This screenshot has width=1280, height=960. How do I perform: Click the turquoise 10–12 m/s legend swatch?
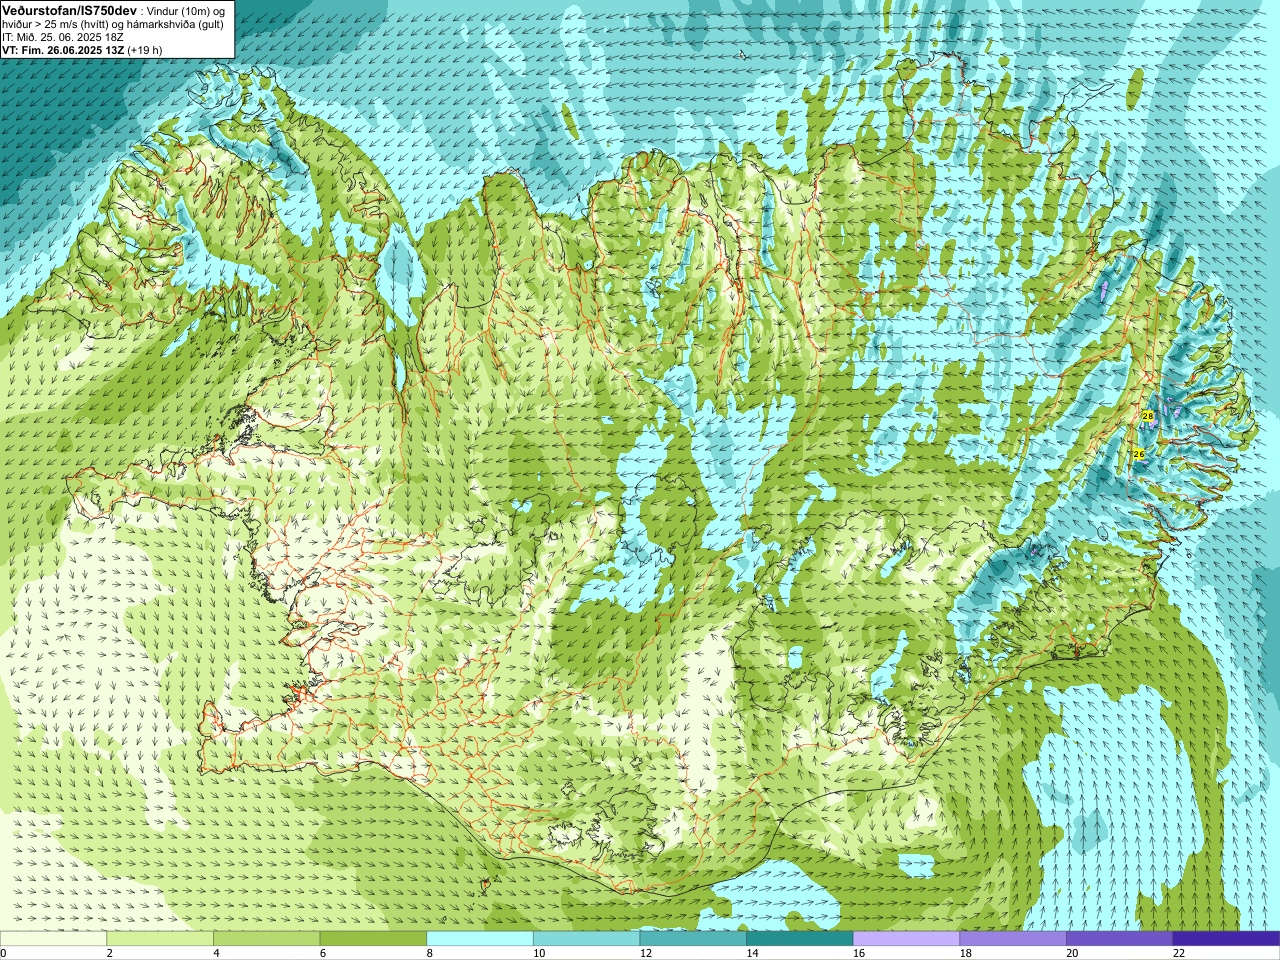586,938
